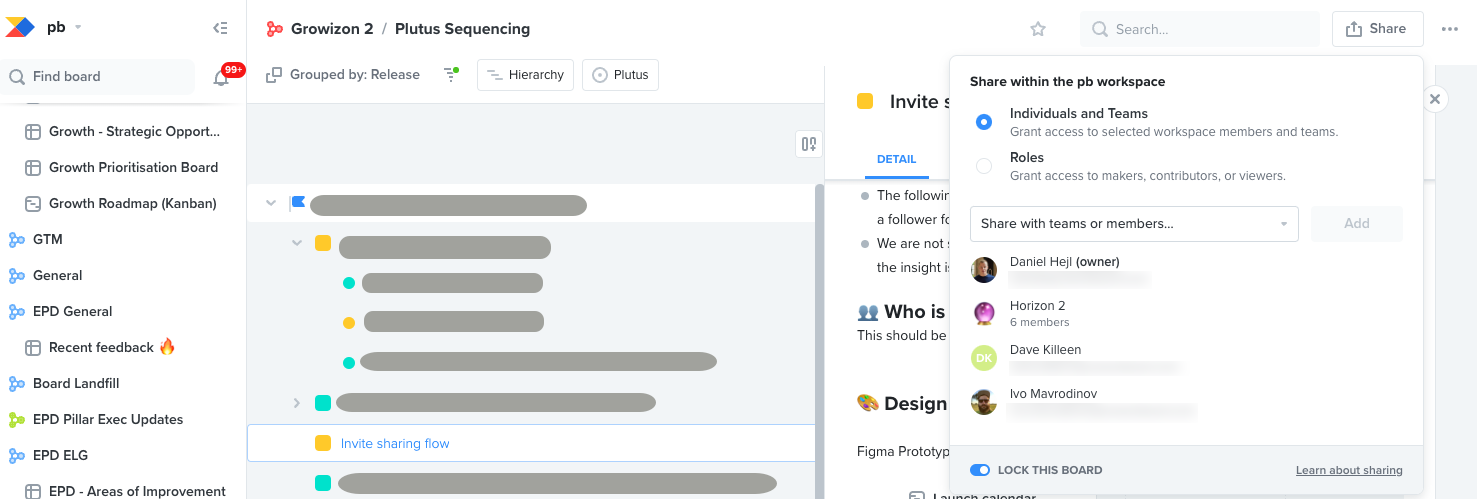Open Growth - Strategic Opport... board
The height and width of the screenshot is (499, 1477).
134,131
